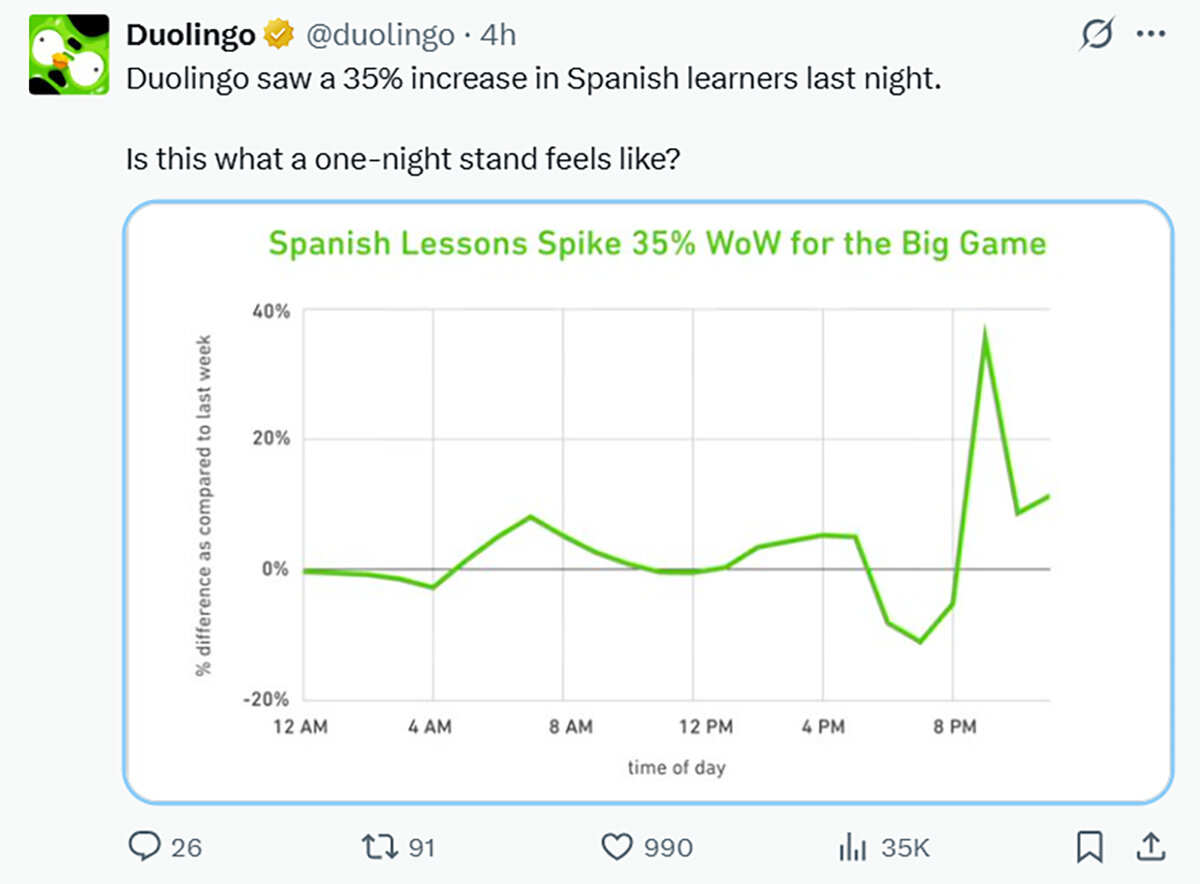Click the 26 replies count
1200x884 pixels.
186,848
